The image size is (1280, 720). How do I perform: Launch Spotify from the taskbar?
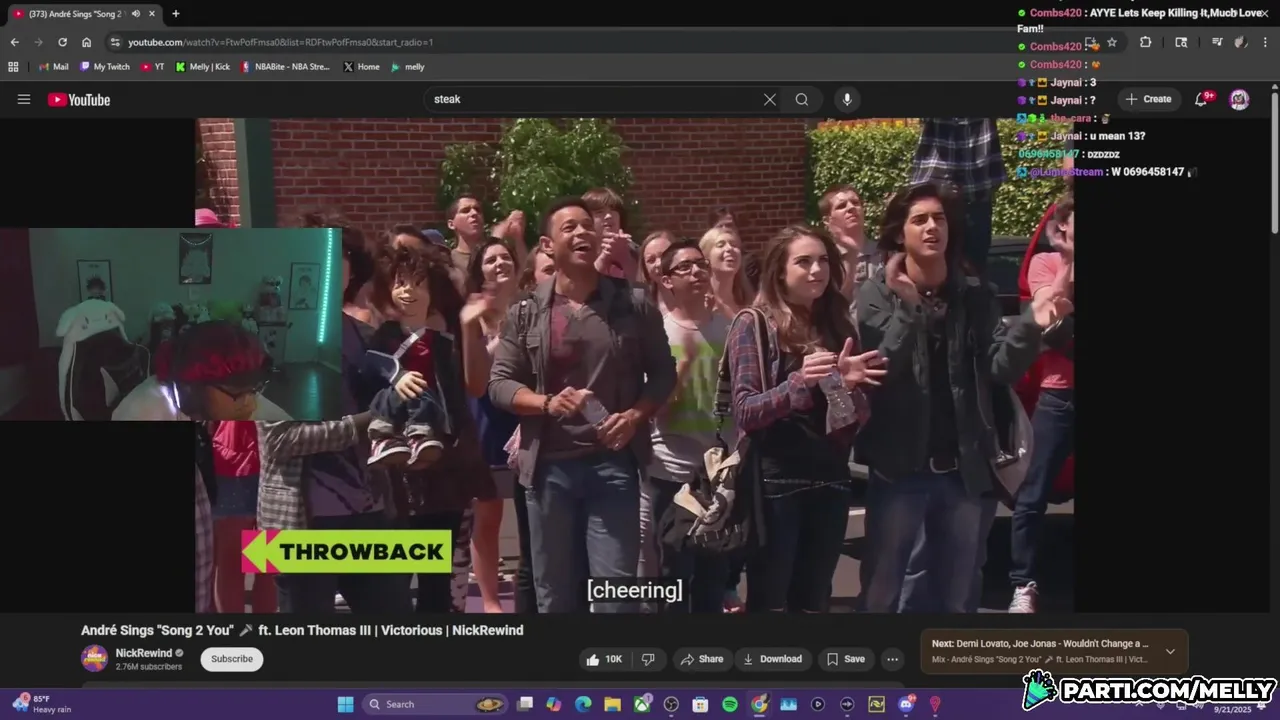[730, 704]
